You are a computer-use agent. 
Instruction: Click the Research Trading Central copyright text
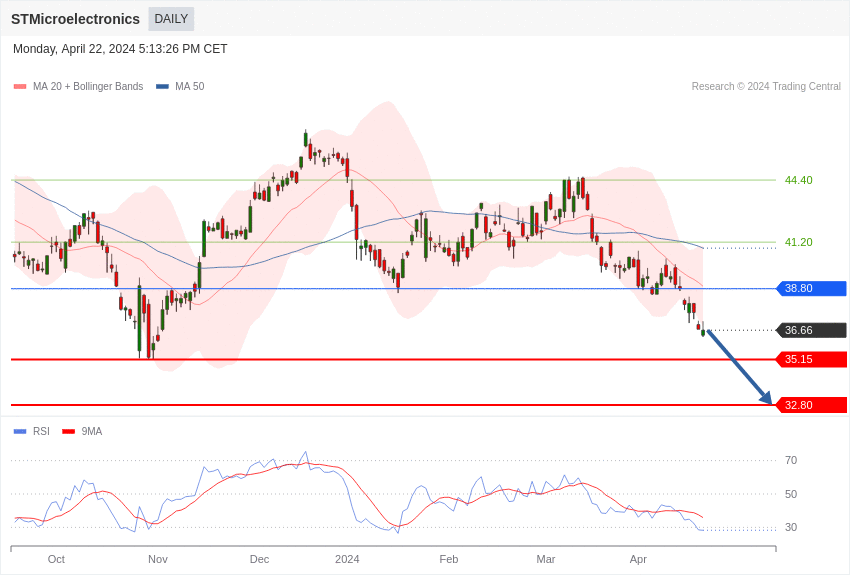coord(766,87)
